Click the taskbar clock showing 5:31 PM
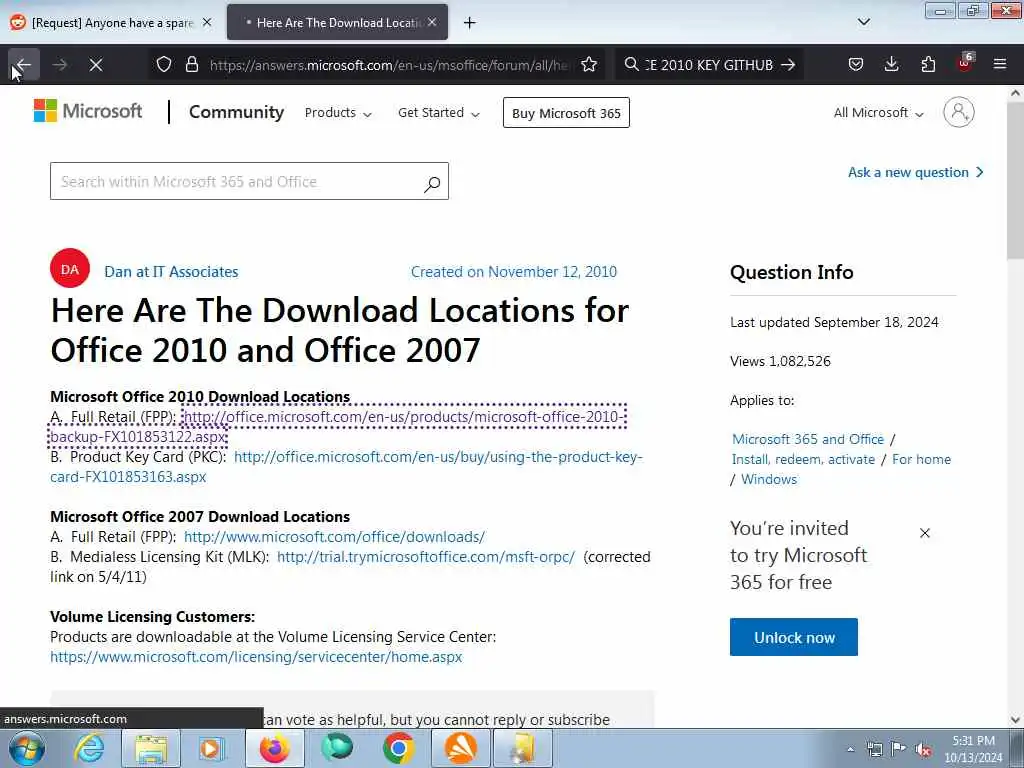The width and height of the screenshot is (1024, 768). [x=973, y=749]
